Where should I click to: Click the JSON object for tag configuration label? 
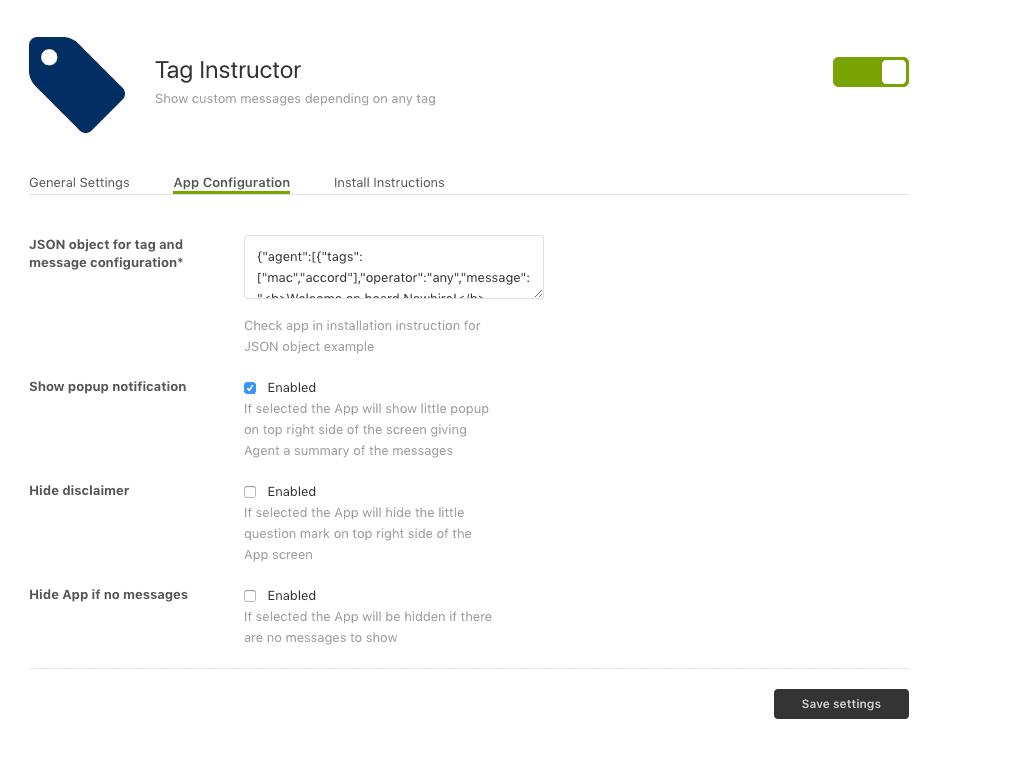[x=106, y=253]
